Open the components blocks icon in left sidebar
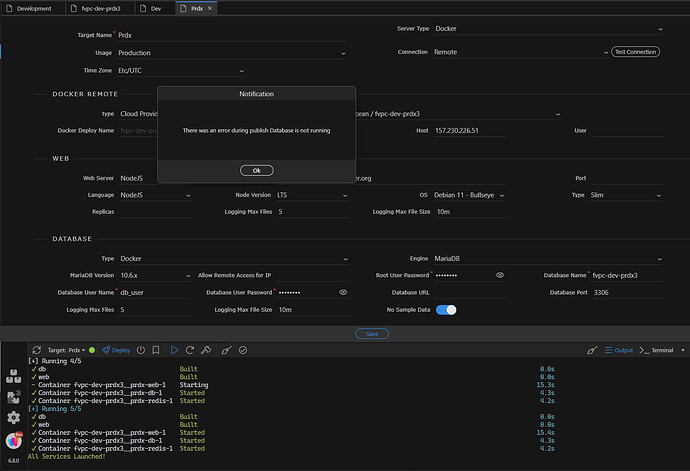This screenshot has width=690, height=471. 14,397
